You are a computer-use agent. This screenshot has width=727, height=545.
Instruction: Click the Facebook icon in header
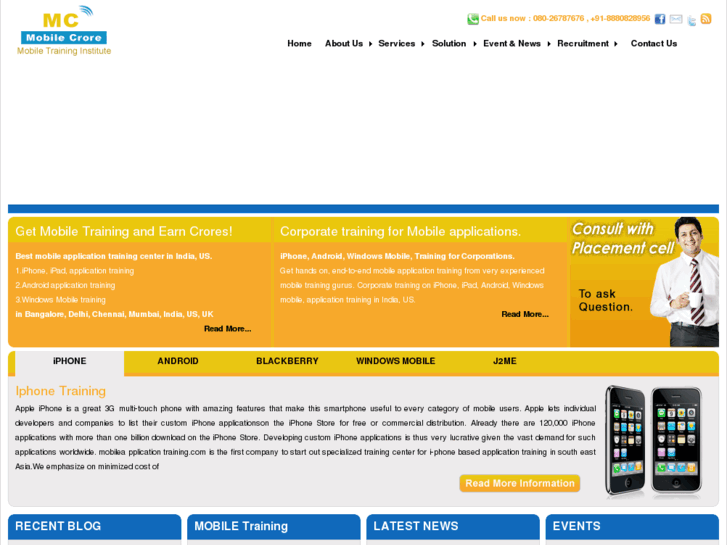click(660, 19)
